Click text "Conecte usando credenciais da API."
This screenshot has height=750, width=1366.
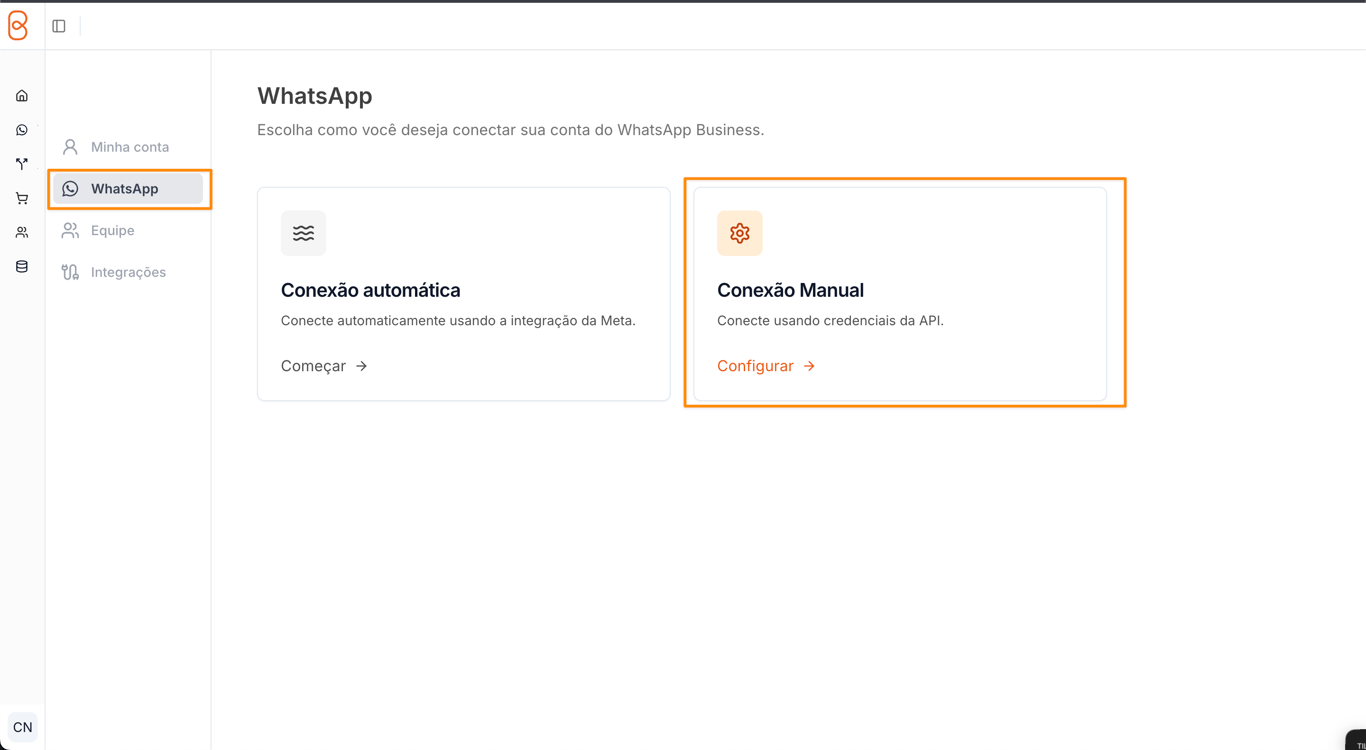[x=830, y=321]
